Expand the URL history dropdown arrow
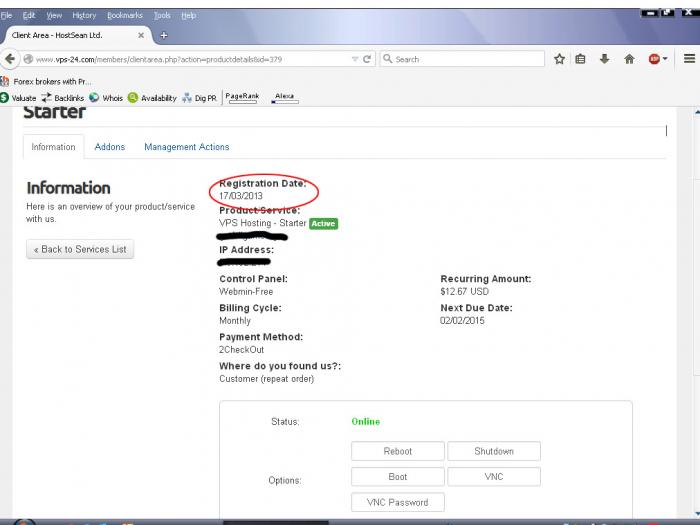The width and height of the screenshot is (700, 525). pos(355,59)
